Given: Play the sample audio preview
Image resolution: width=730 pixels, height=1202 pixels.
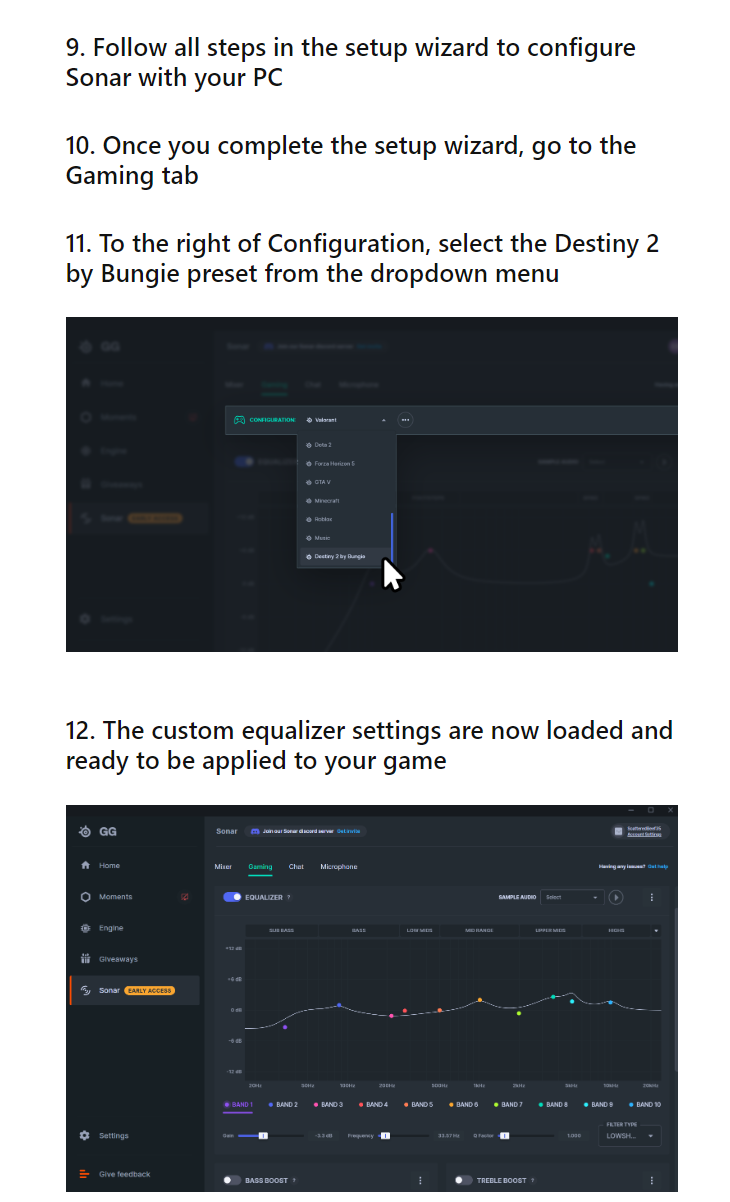Looking at the screenshot, I should coord(616,897).
